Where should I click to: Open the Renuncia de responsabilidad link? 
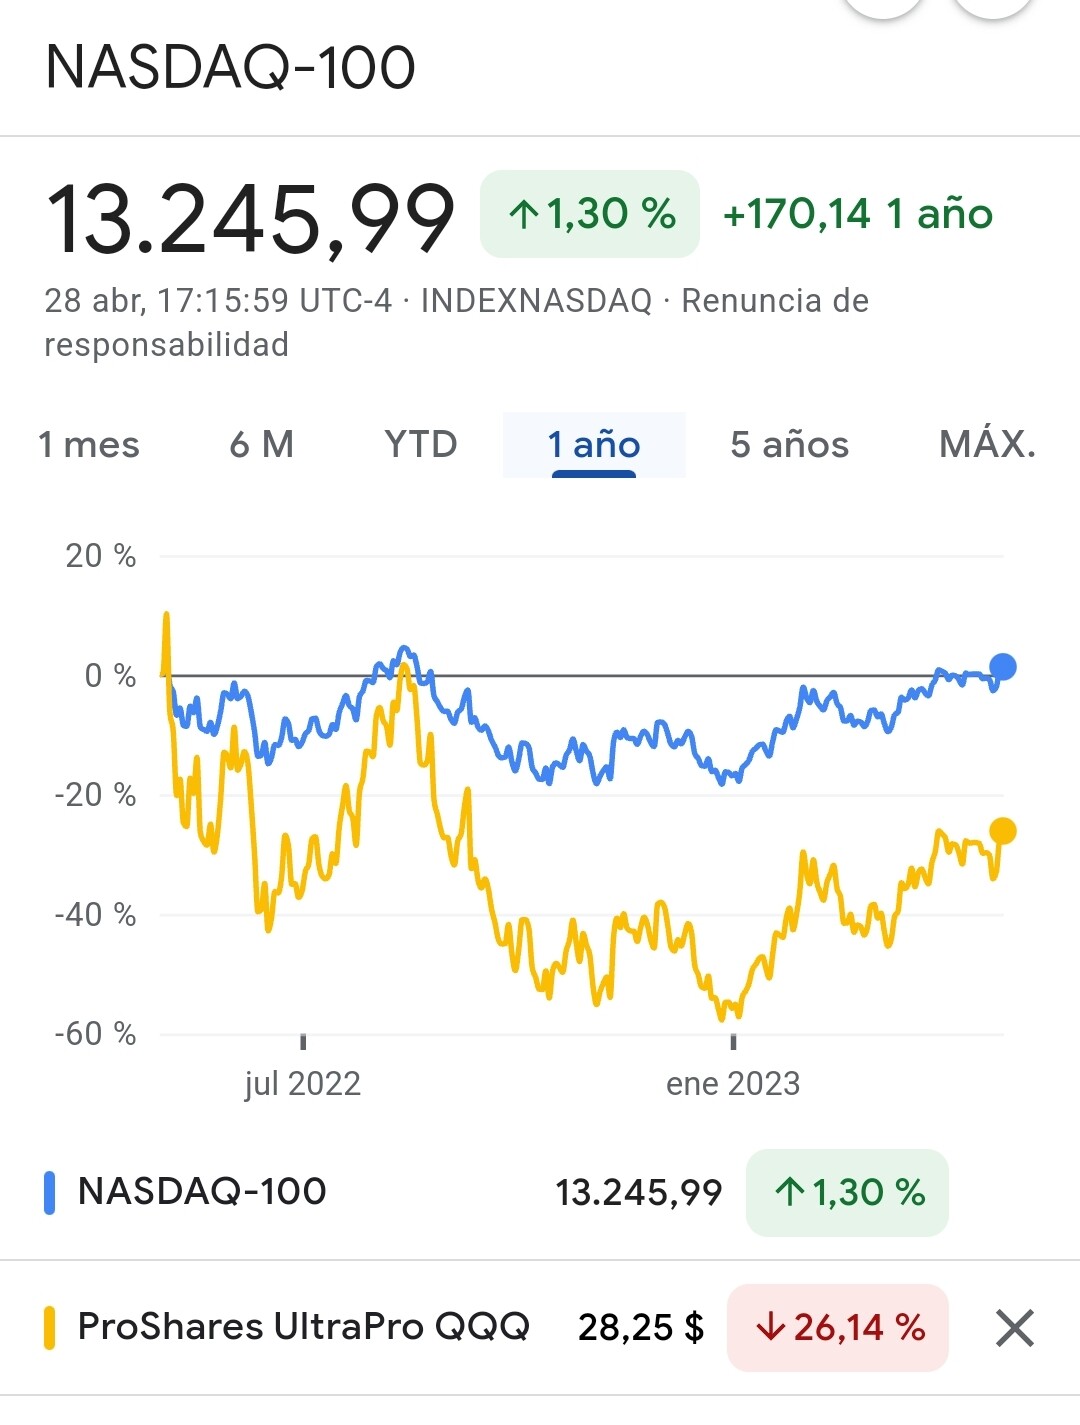774,301
